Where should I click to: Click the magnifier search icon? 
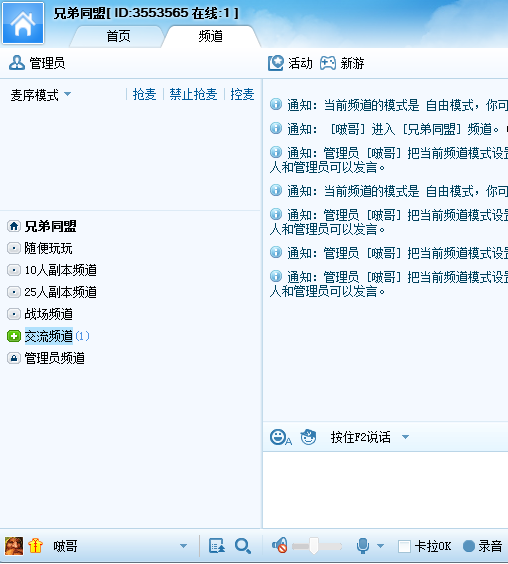(243, 546)
